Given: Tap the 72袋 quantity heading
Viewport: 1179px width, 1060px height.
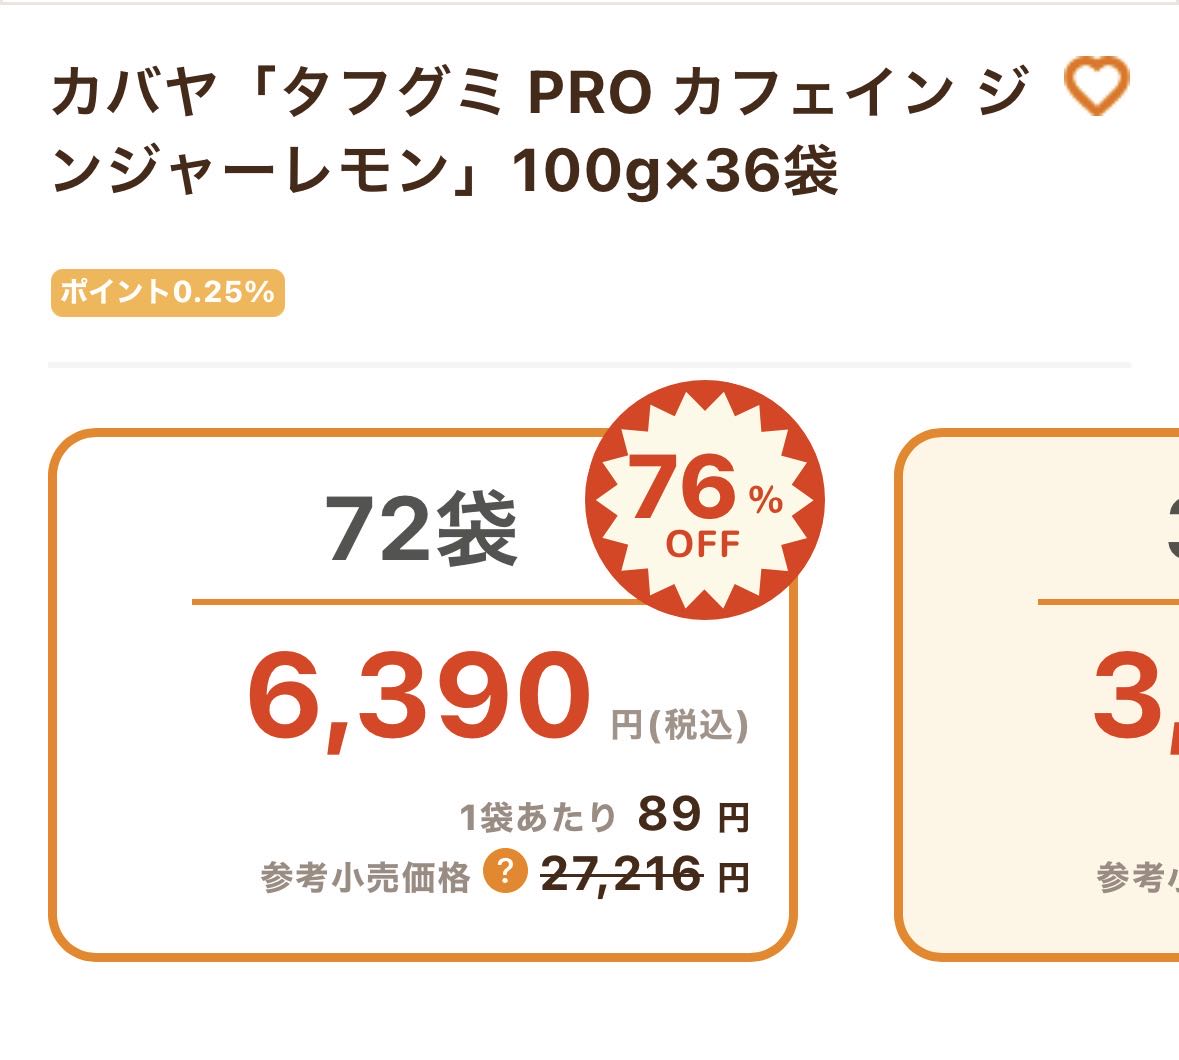Looking at the screenshot, I should 421,529.
